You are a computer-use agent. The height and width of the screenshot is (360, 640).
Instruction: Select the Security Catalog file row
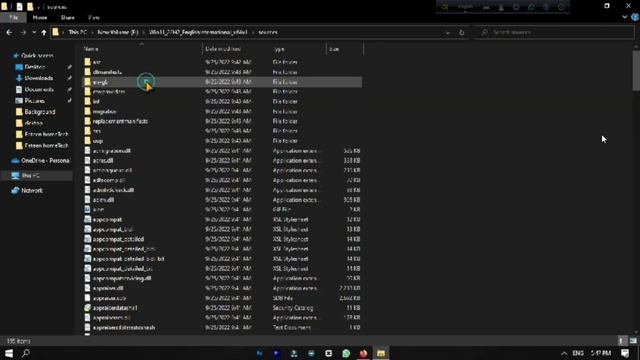222,308
